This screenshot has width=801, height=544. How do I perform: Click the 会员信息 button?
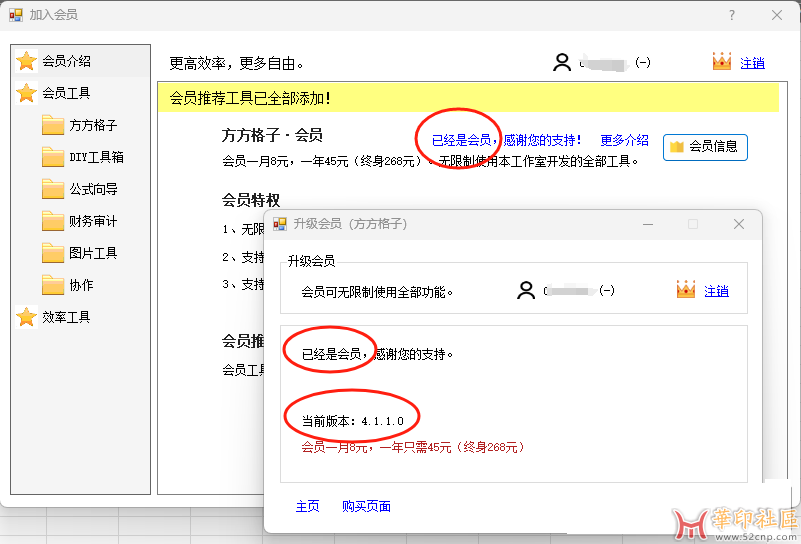tap(705, 147)
